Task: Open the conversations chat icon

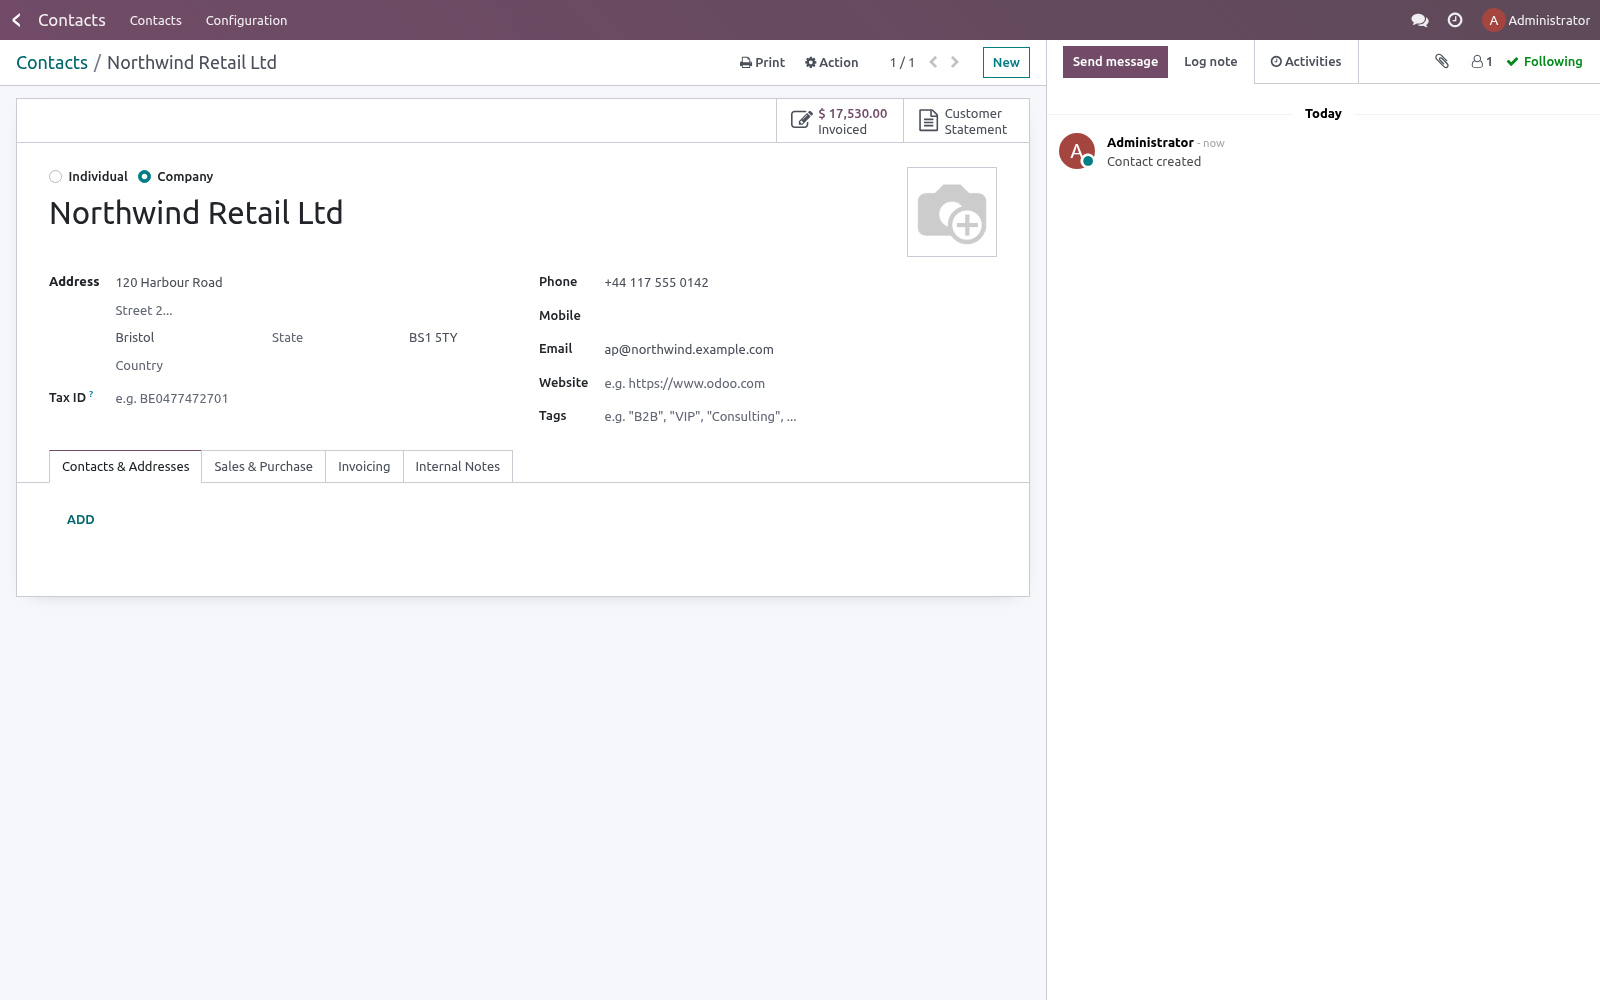Action: point(1419,20)
